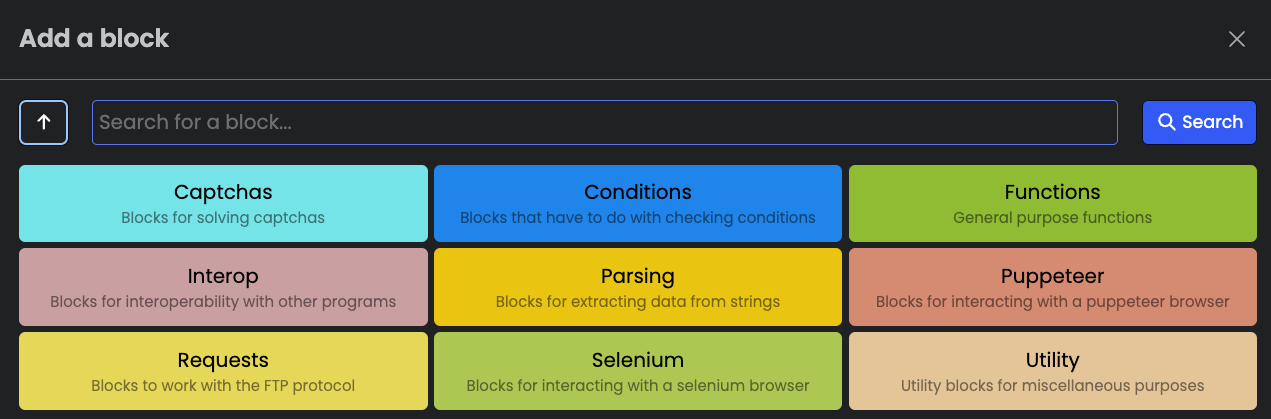This screenshot has height=419, width=1271.
Task: Focus the Search for a block field
Action: coord(605,122)
